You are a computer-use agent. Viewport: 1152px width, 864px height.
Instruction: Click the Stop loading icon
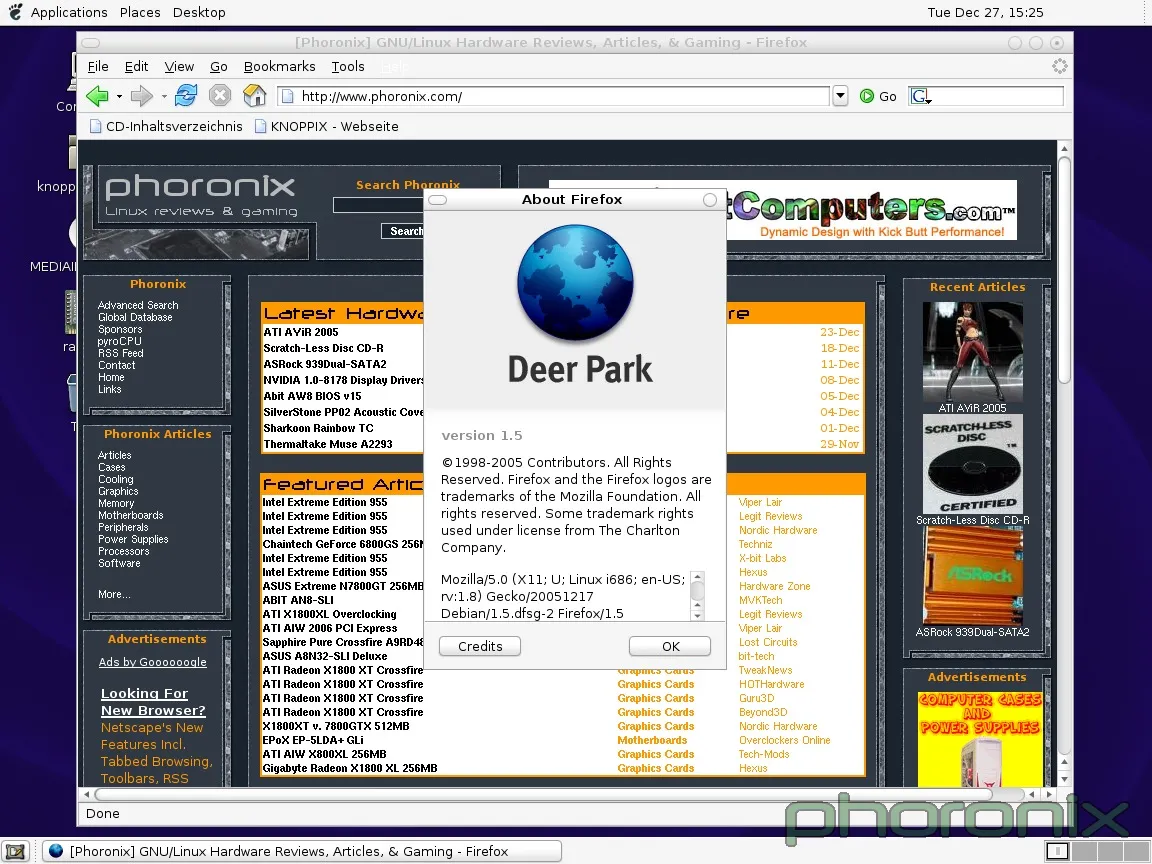coord(220,96)
